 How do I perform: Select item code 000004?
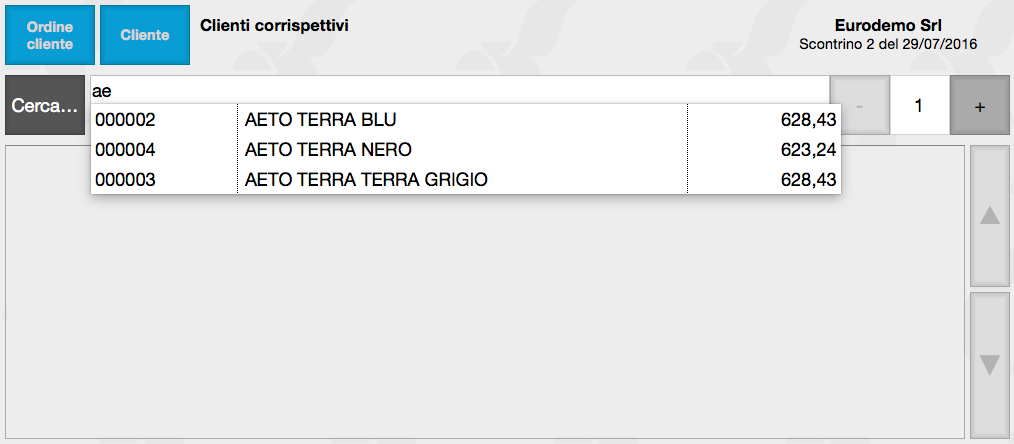click(x=125, y=150)
